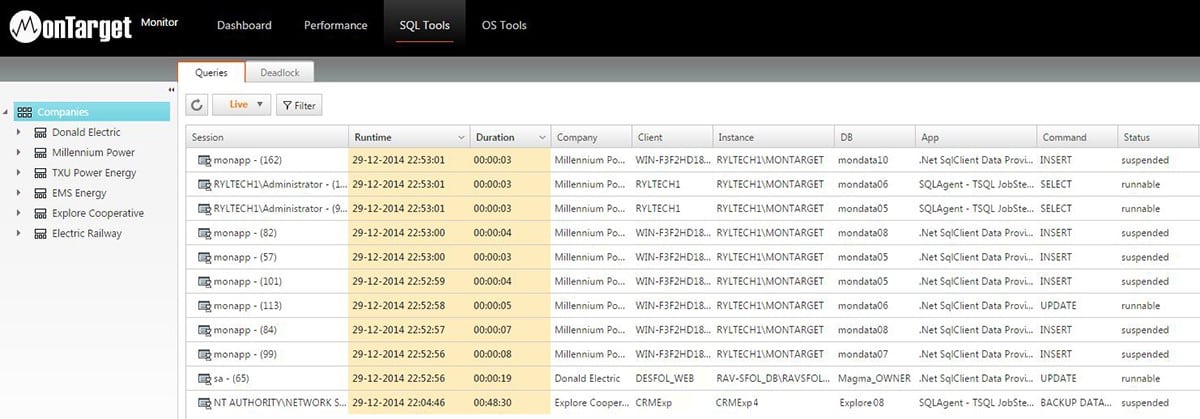
Task: Open the Duration column dropdown arrow
Action: pos(542,137)
